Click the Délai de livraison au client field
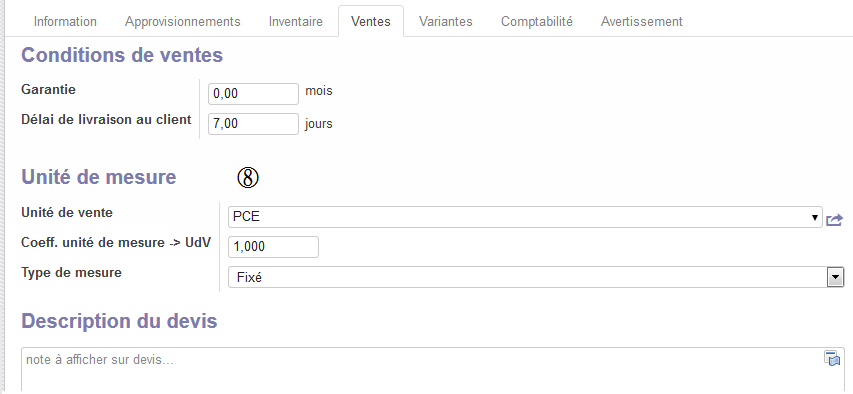 coord(254,124)
